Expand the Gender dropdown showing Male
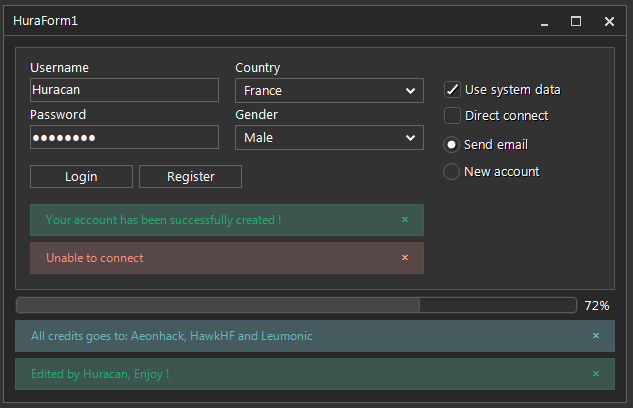This screenshot has height=408, width=633. (329, 138)
